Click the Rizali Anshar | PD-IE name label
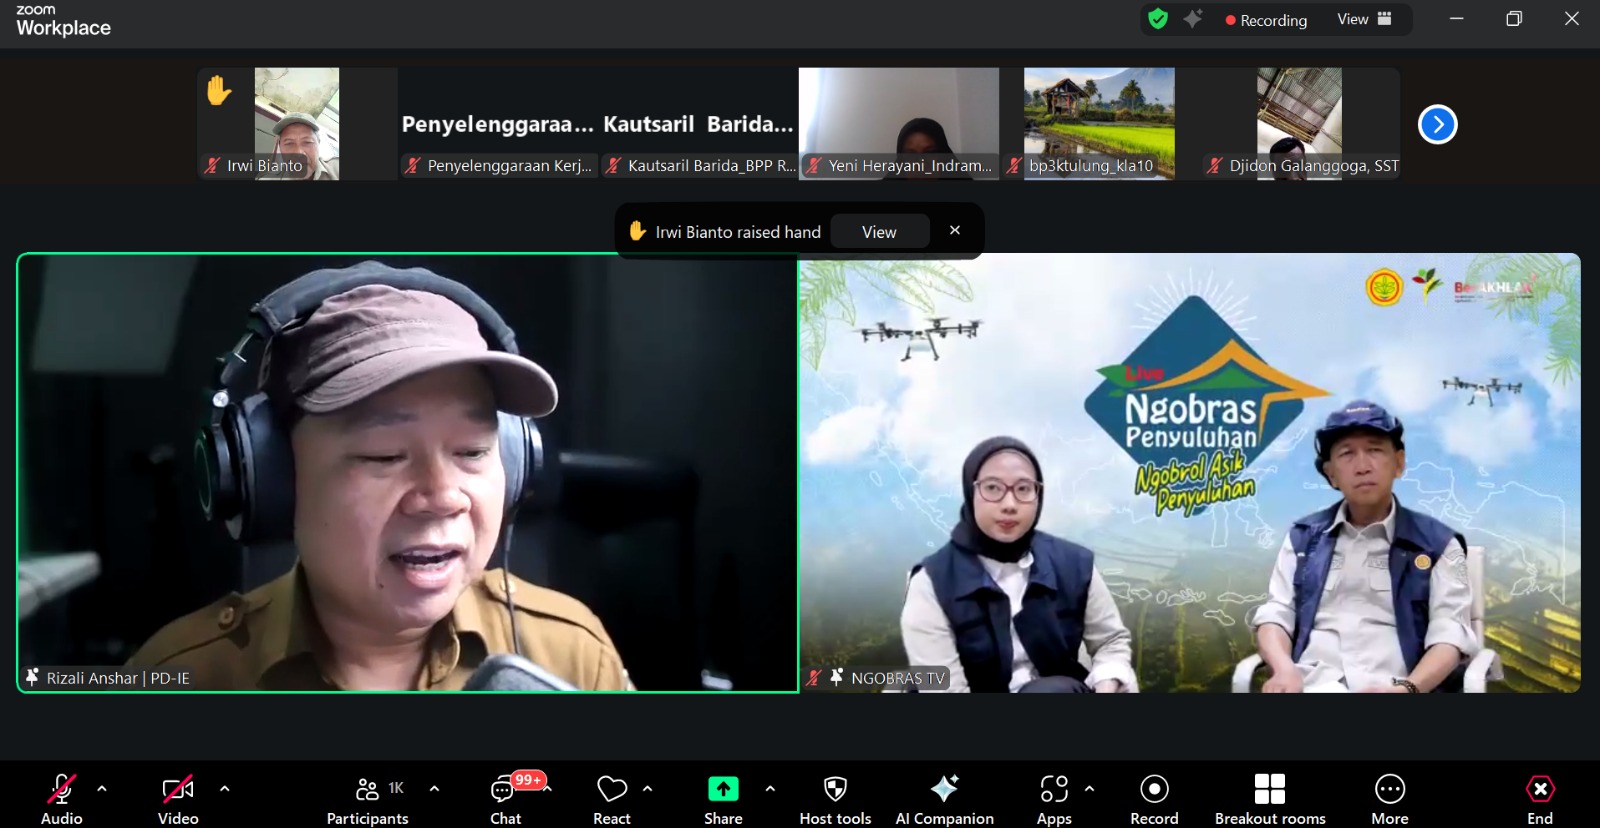The image size is (1600, 828). click(x=118, y=678)
